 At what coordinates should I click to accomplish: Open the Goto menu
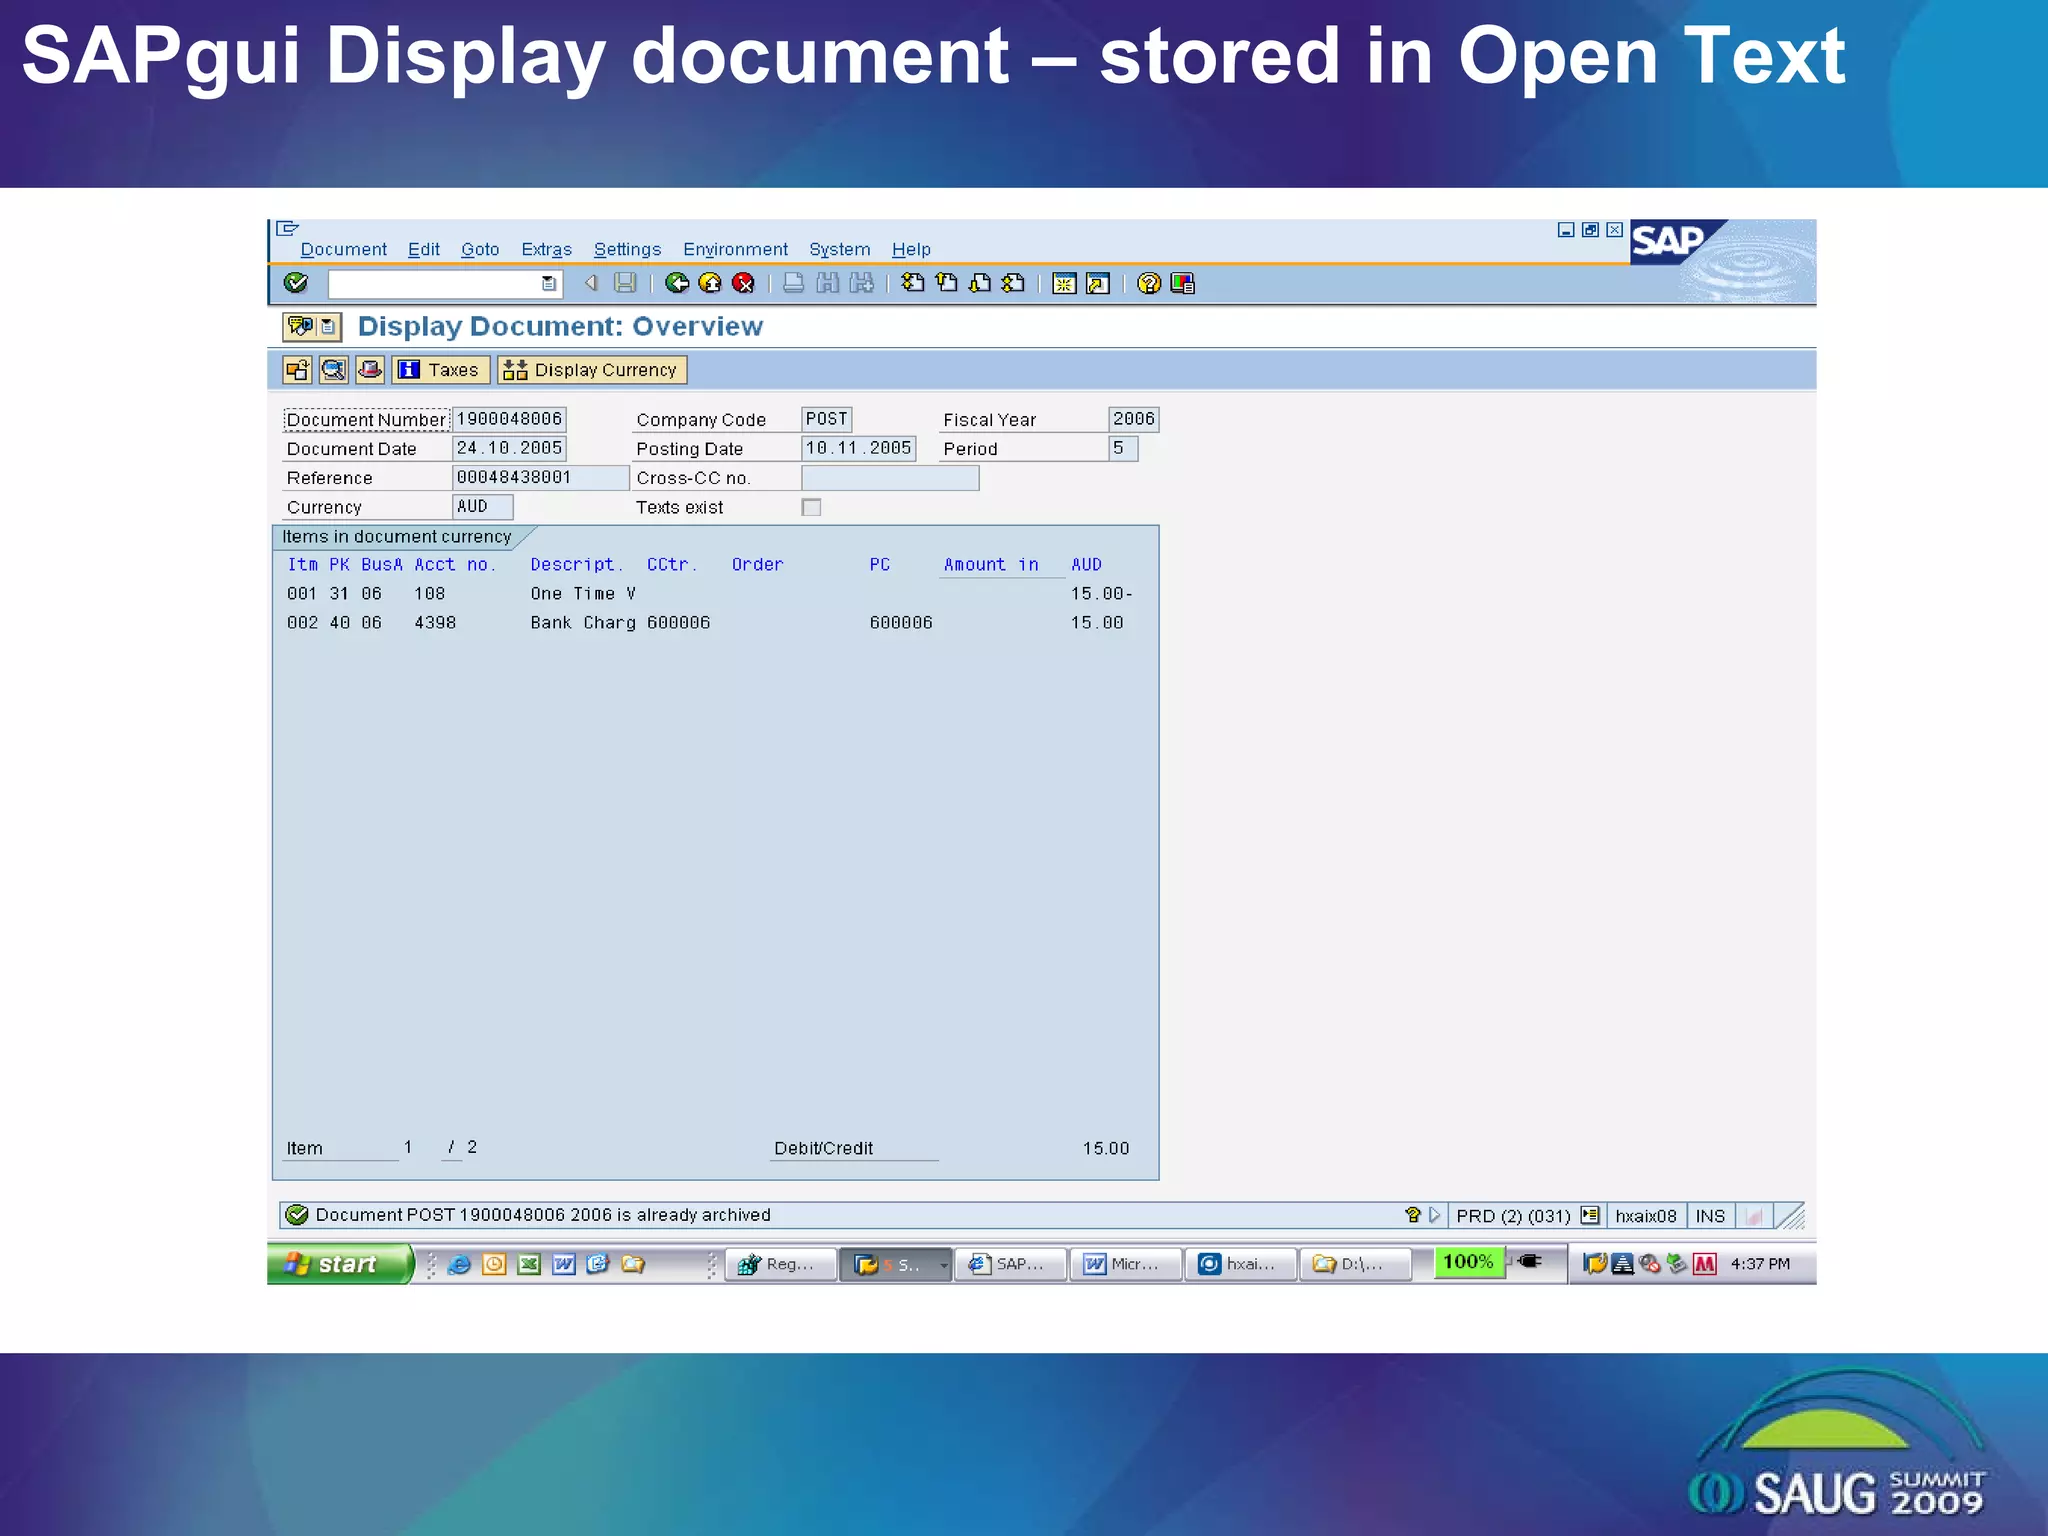(x=480, y=249)
